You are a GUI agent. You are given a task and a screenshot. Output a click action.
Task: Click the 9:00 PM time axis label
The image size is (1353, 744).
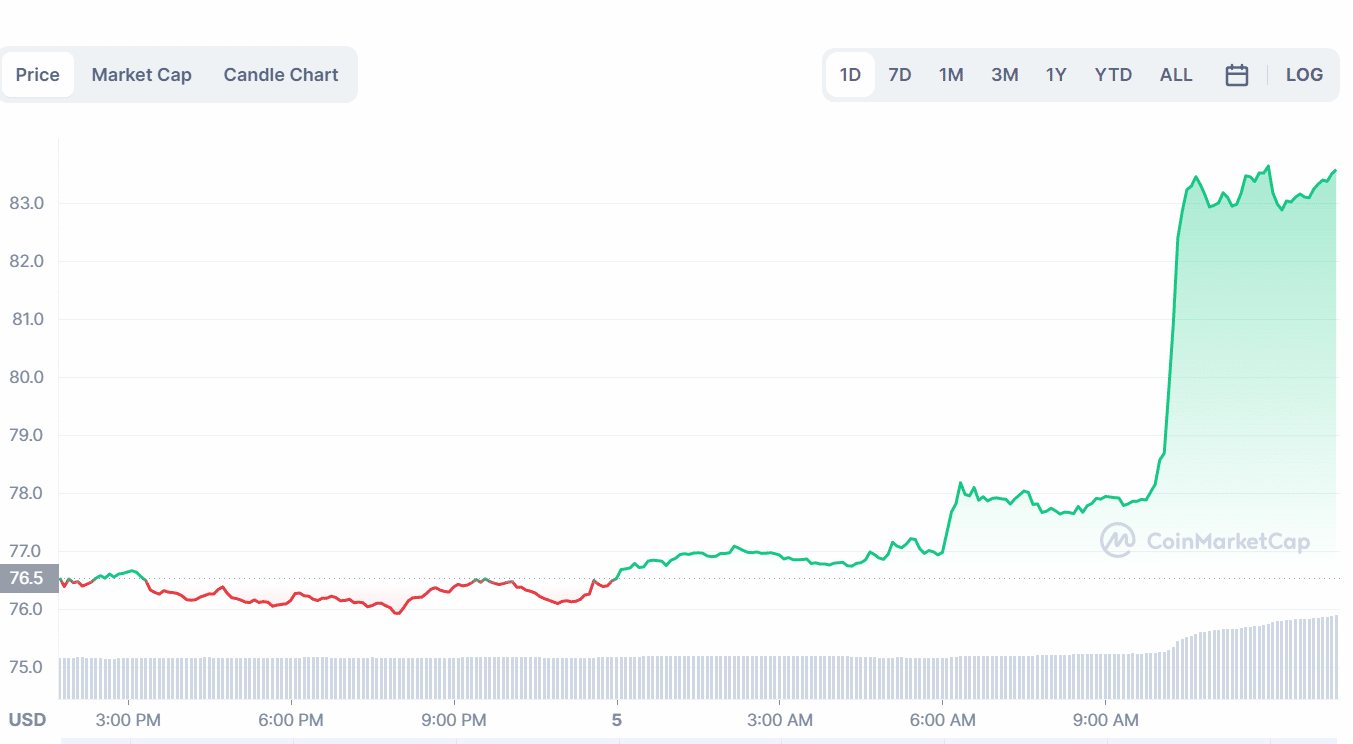pyautogui.click(x=453, y=720)
